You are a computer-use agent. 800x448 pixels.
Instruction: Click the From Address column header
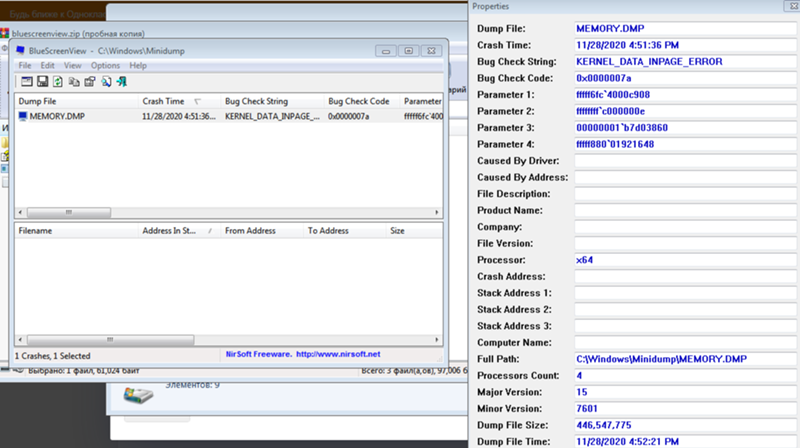coord(262,231)
